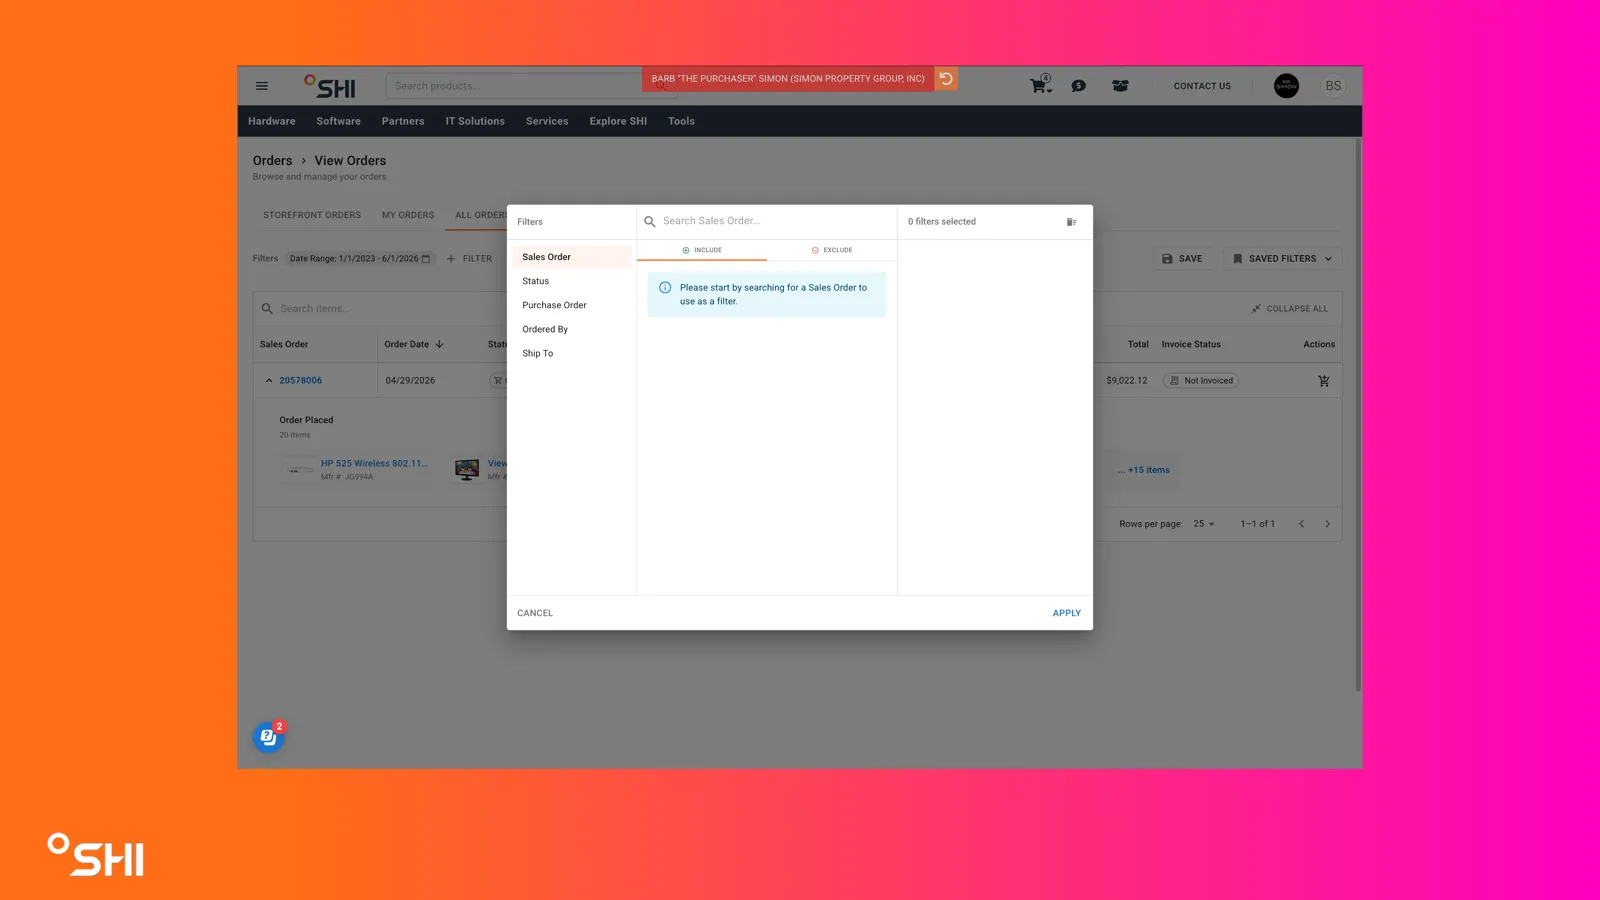This screenshot has height=900, width=1600.
Task: Open the hamburger navigation menu
Action: 262,86
